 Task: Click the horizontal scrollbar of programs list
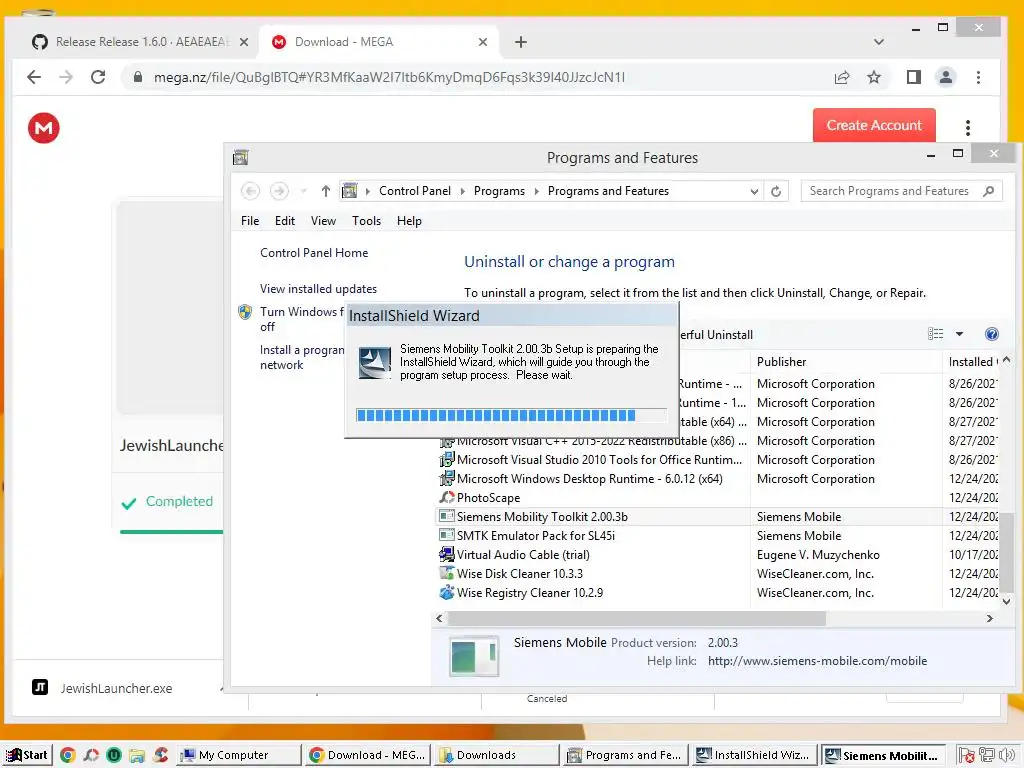click(x=637, y=618)
